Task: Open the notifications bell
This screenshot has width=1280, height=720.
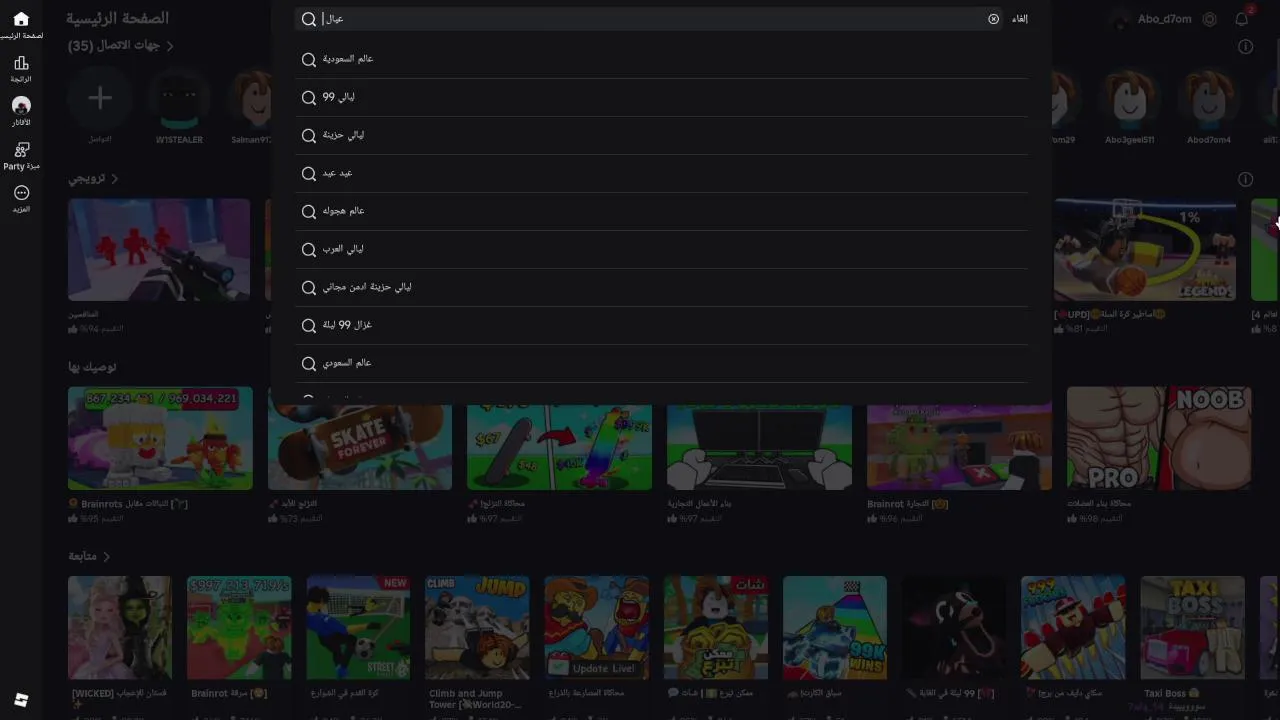Action: coord(1241,19)
